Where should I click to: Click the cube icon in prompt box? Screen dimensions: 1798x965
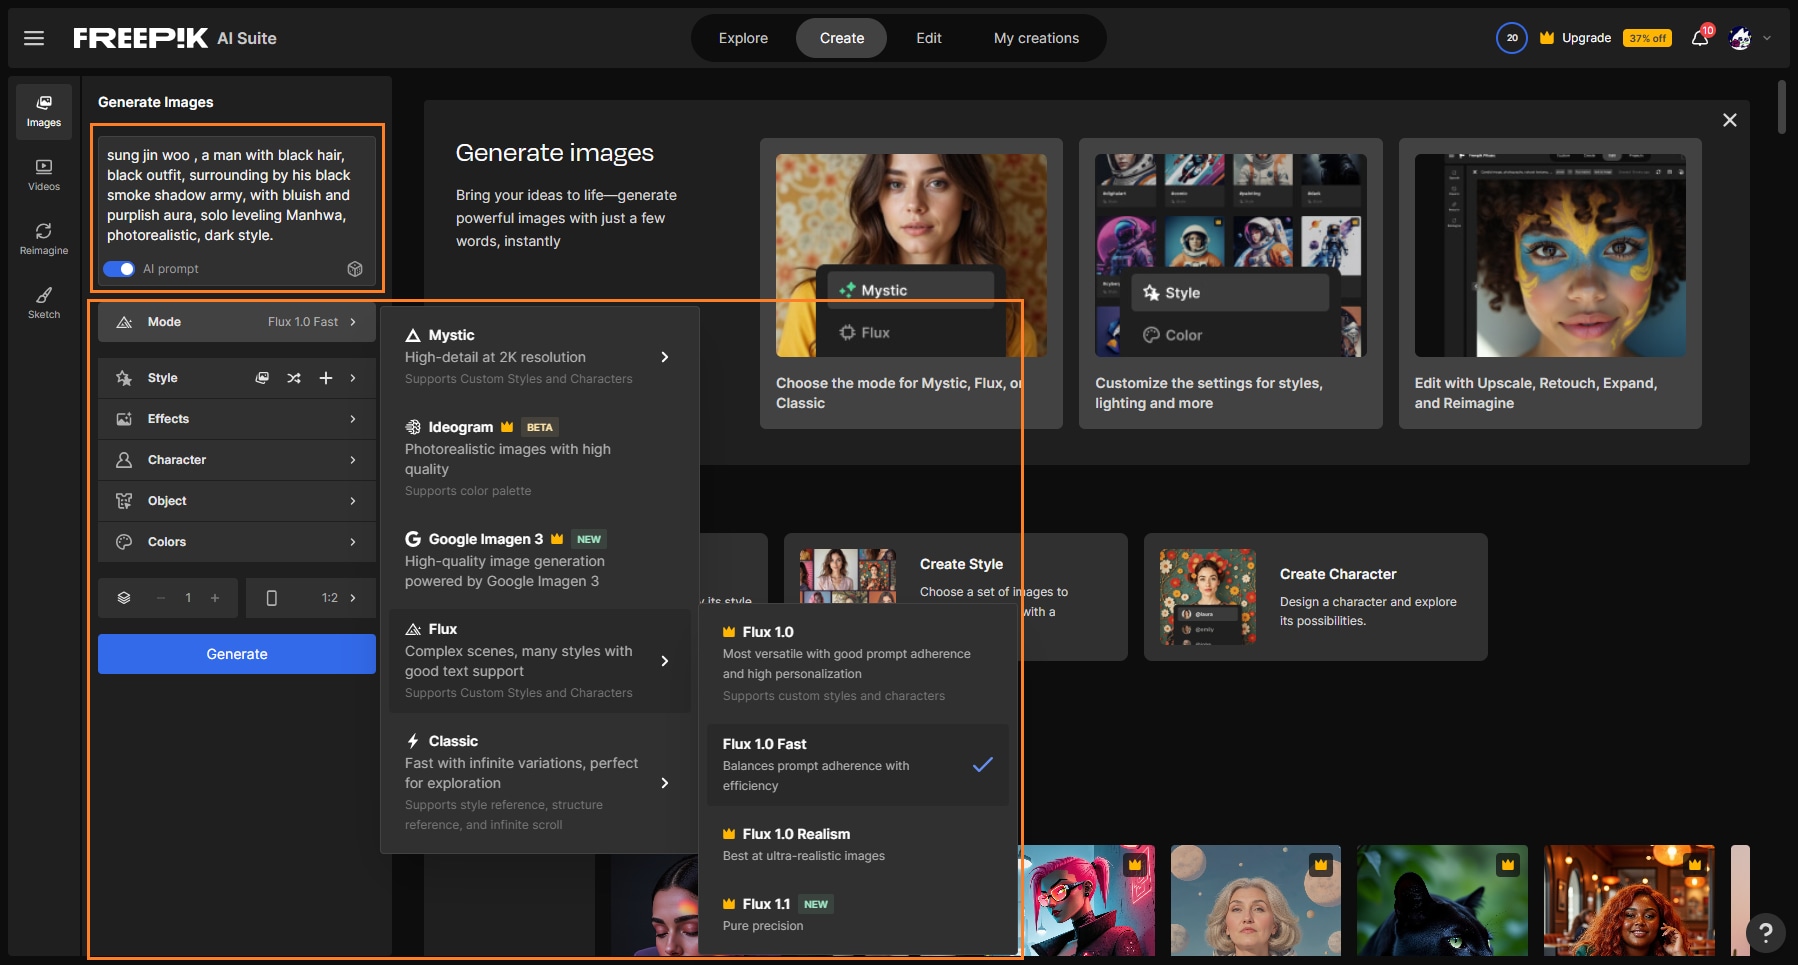(355, 269)
